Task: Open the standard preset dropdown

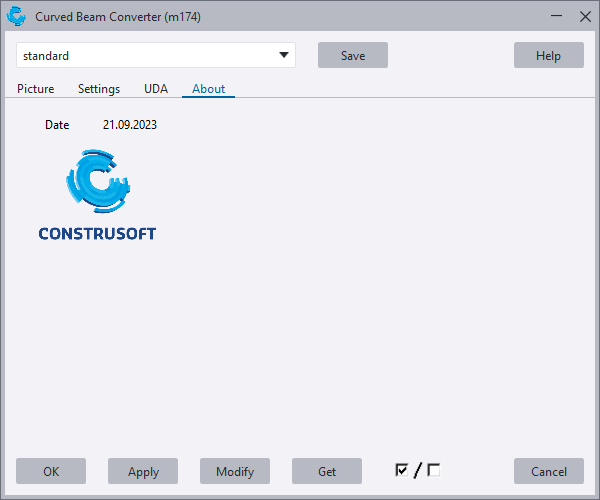Action: coord(156,55)
